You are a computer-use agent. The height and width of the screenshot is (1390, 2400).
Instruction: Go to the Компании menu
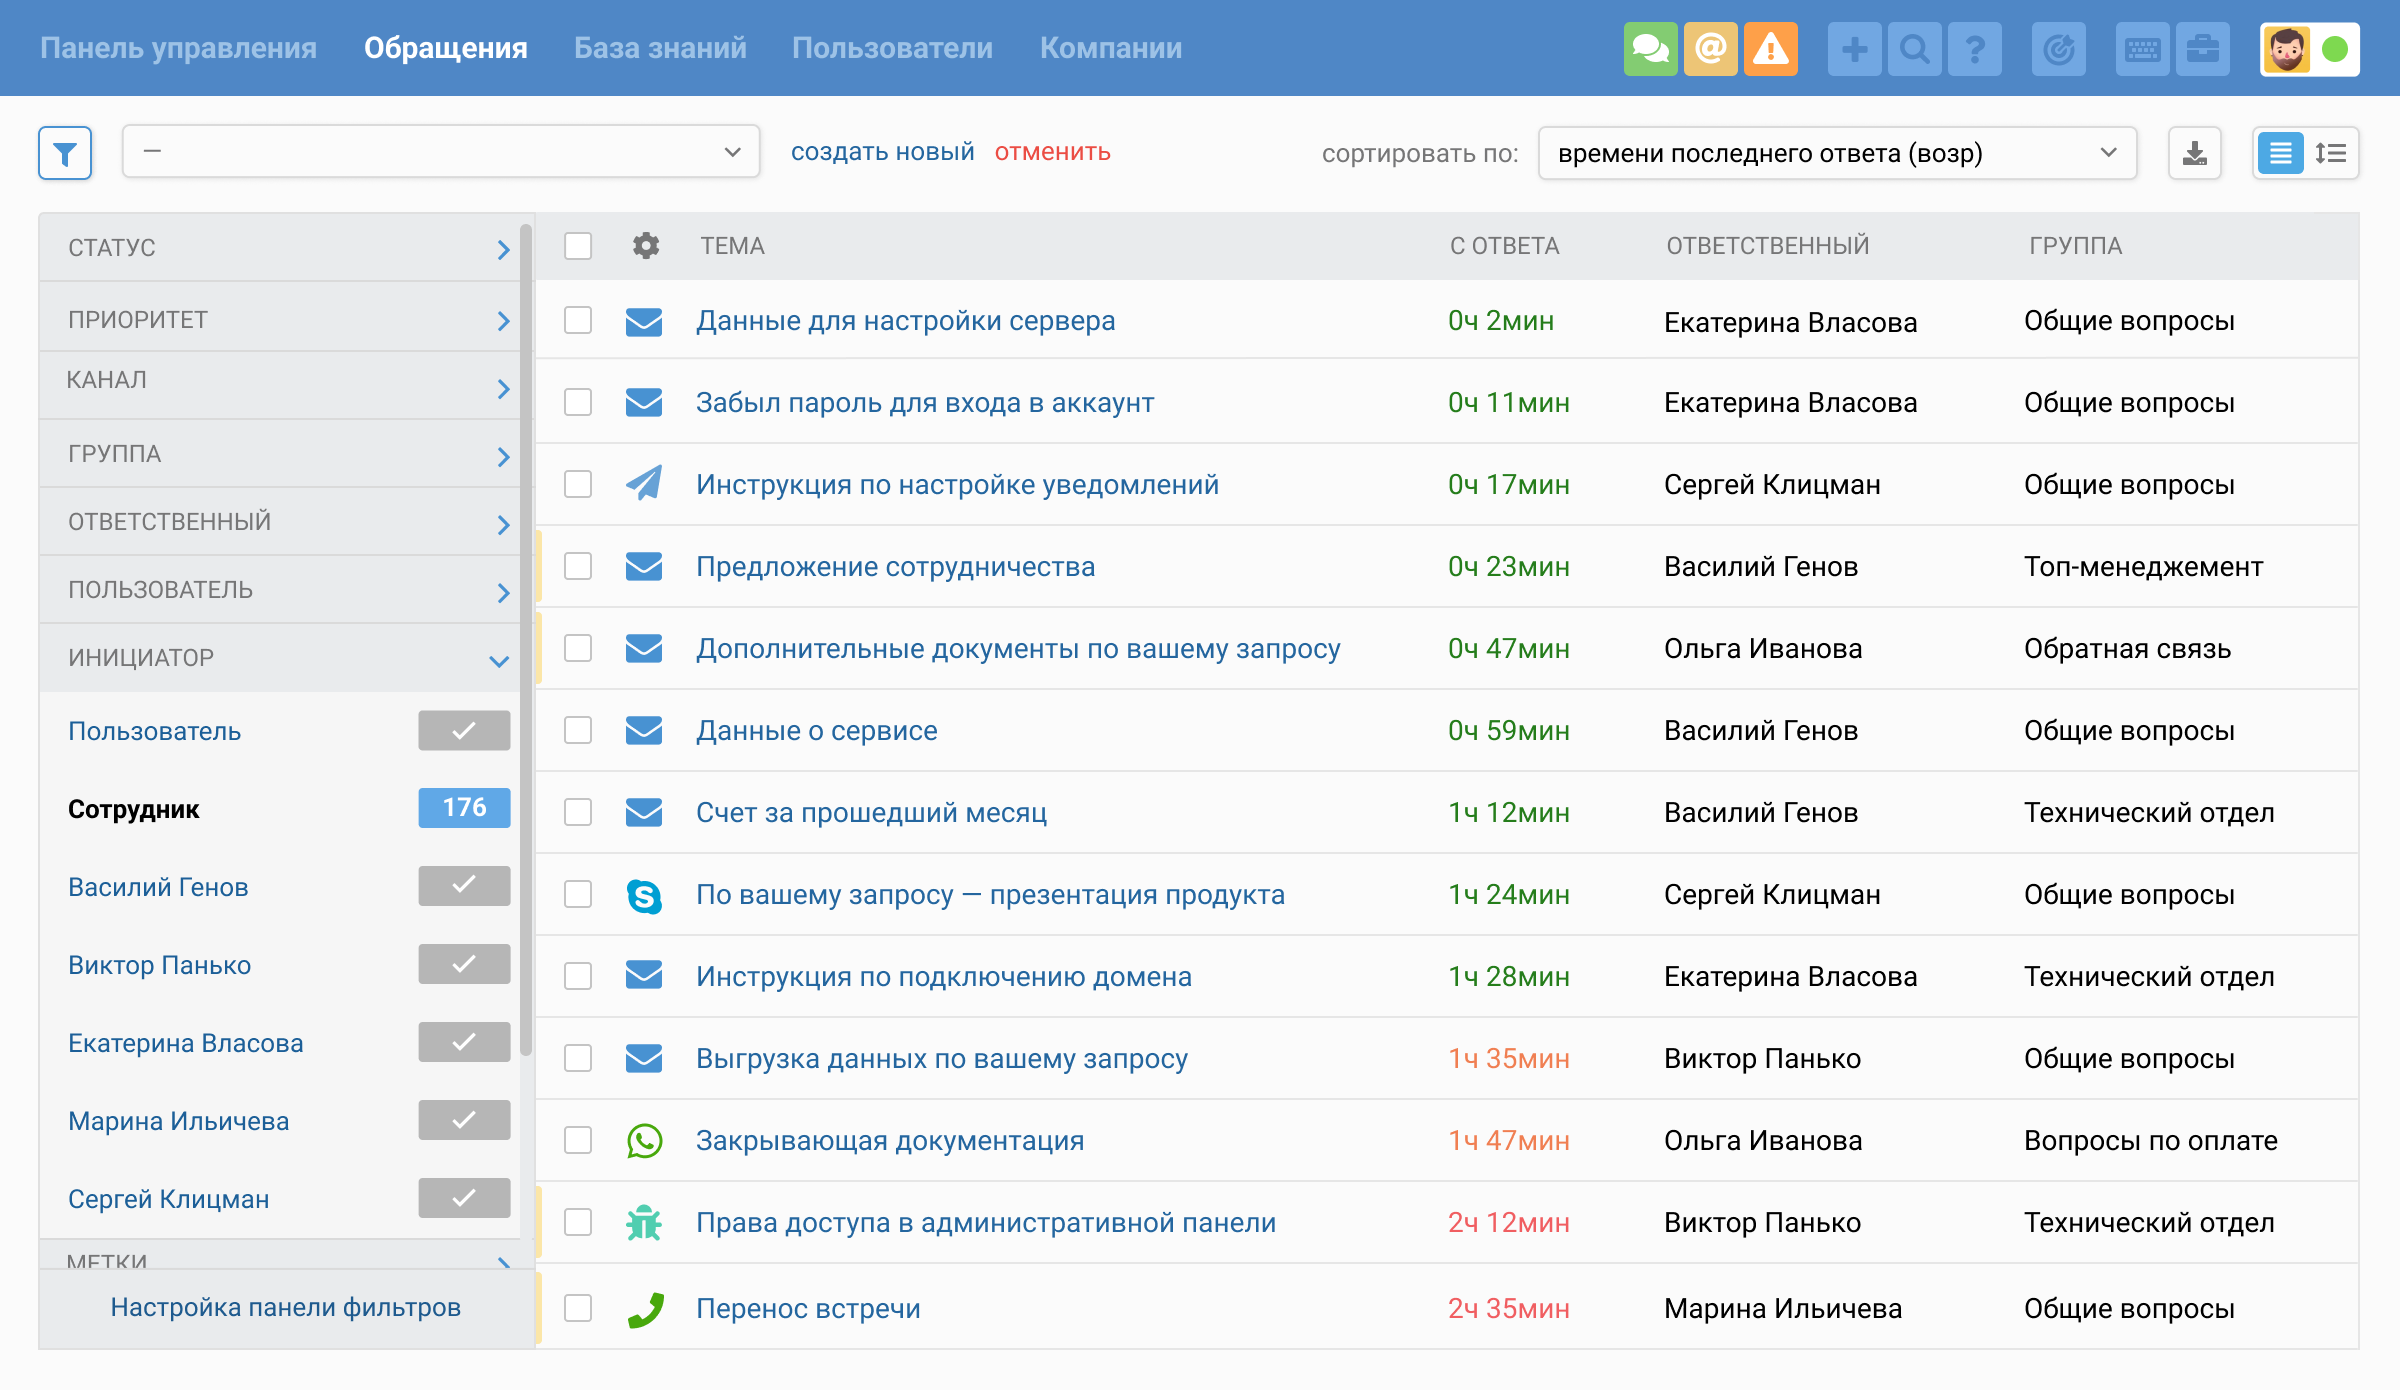coord(1110,48)
